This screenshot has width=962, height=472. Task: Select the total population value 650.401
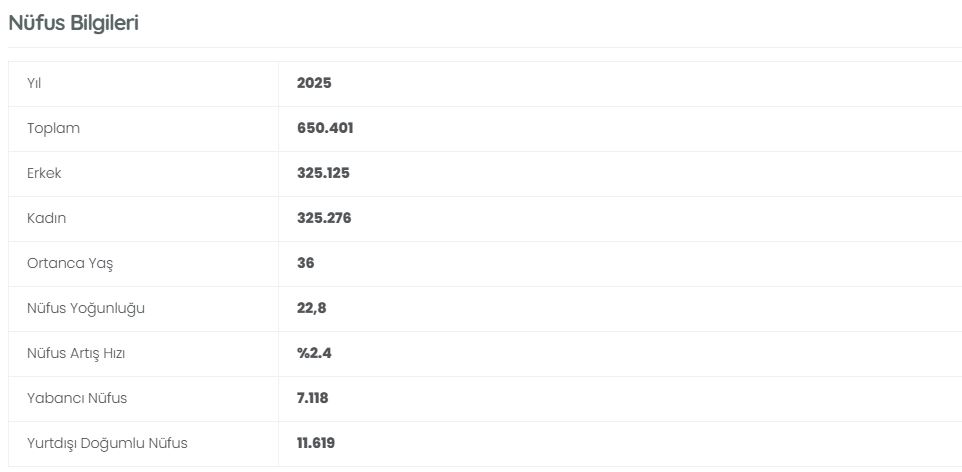click(325, 128)
